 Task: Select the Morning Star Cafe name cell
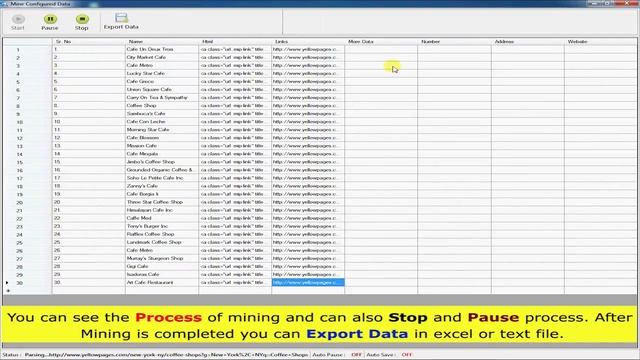(x=162, y=130)
